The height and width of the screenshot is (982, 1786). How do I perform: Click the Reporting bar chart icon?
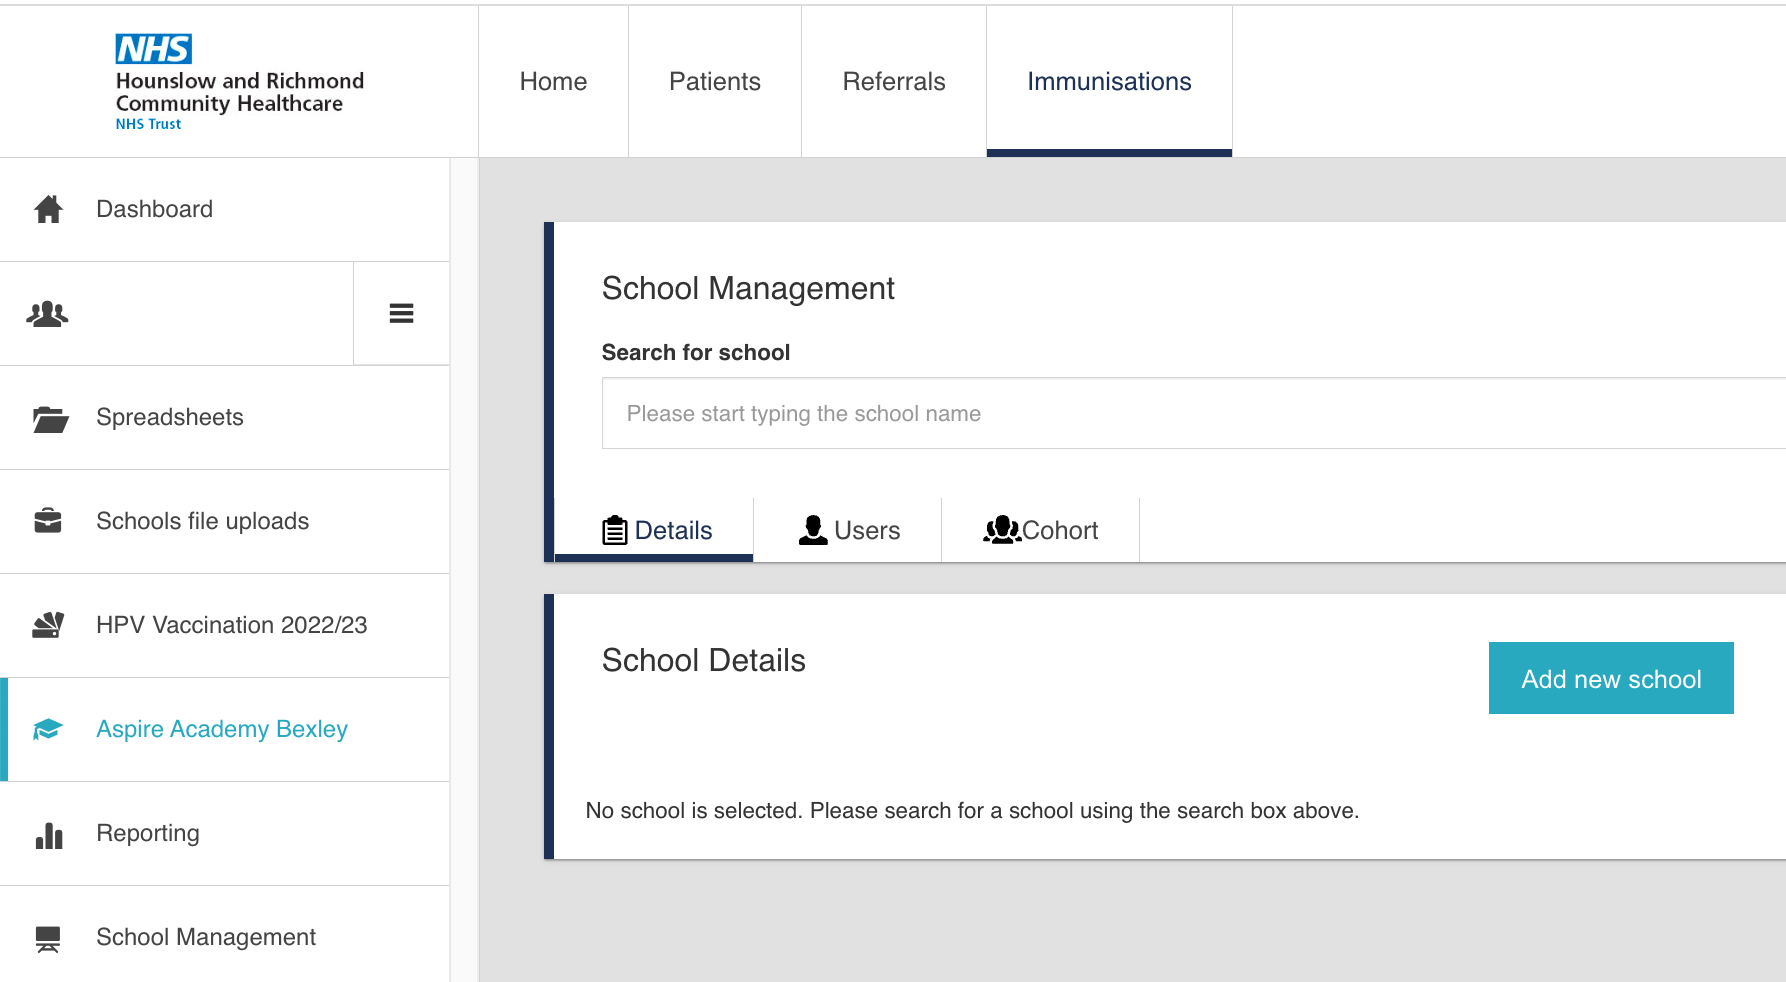click(x=48, y=834)
